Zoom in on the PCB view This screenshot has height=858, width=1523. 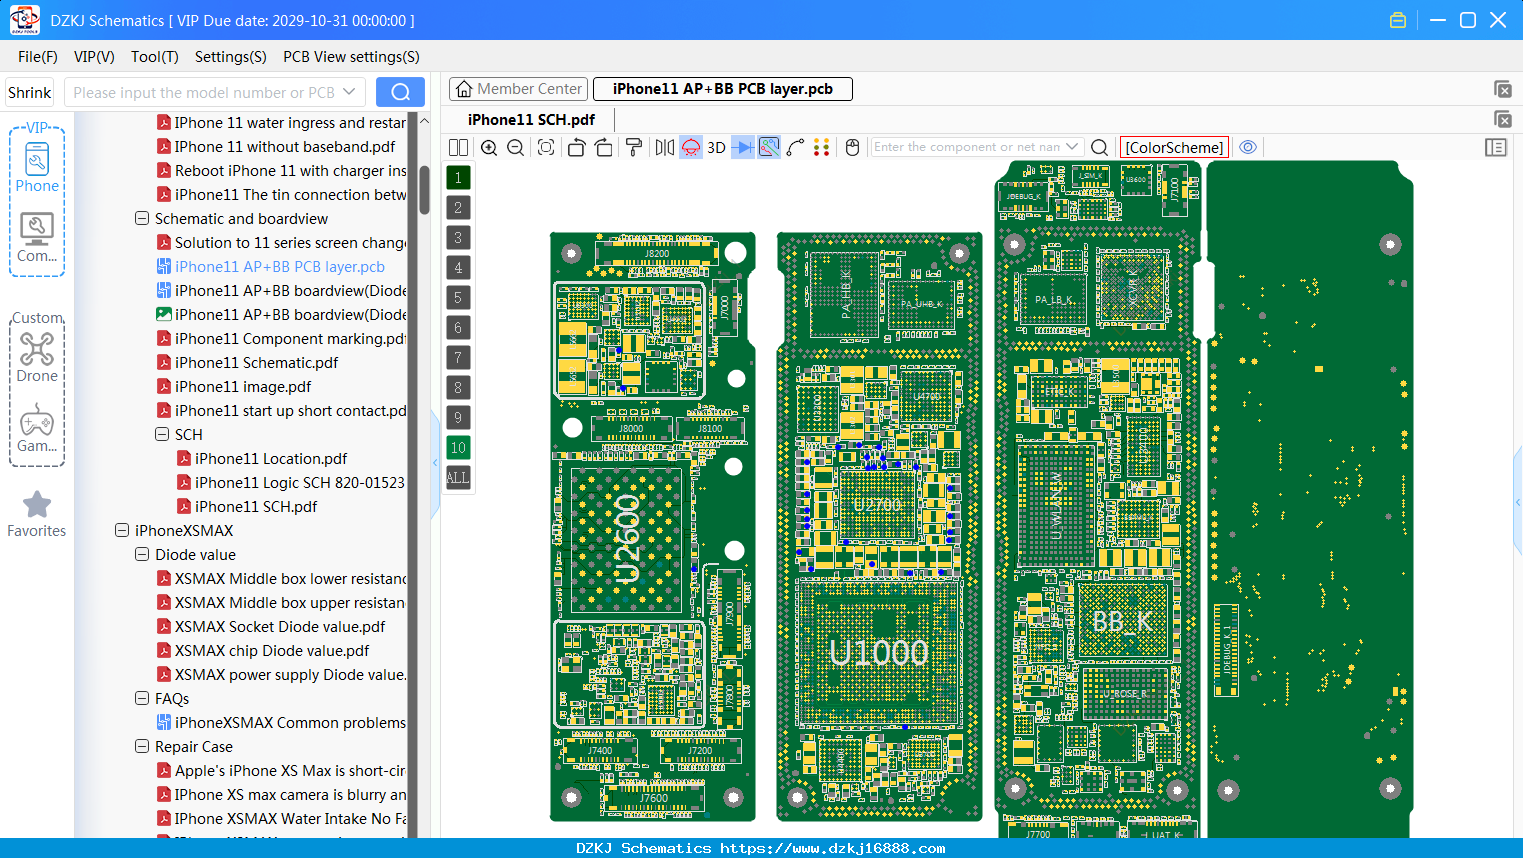pos(489,147)
